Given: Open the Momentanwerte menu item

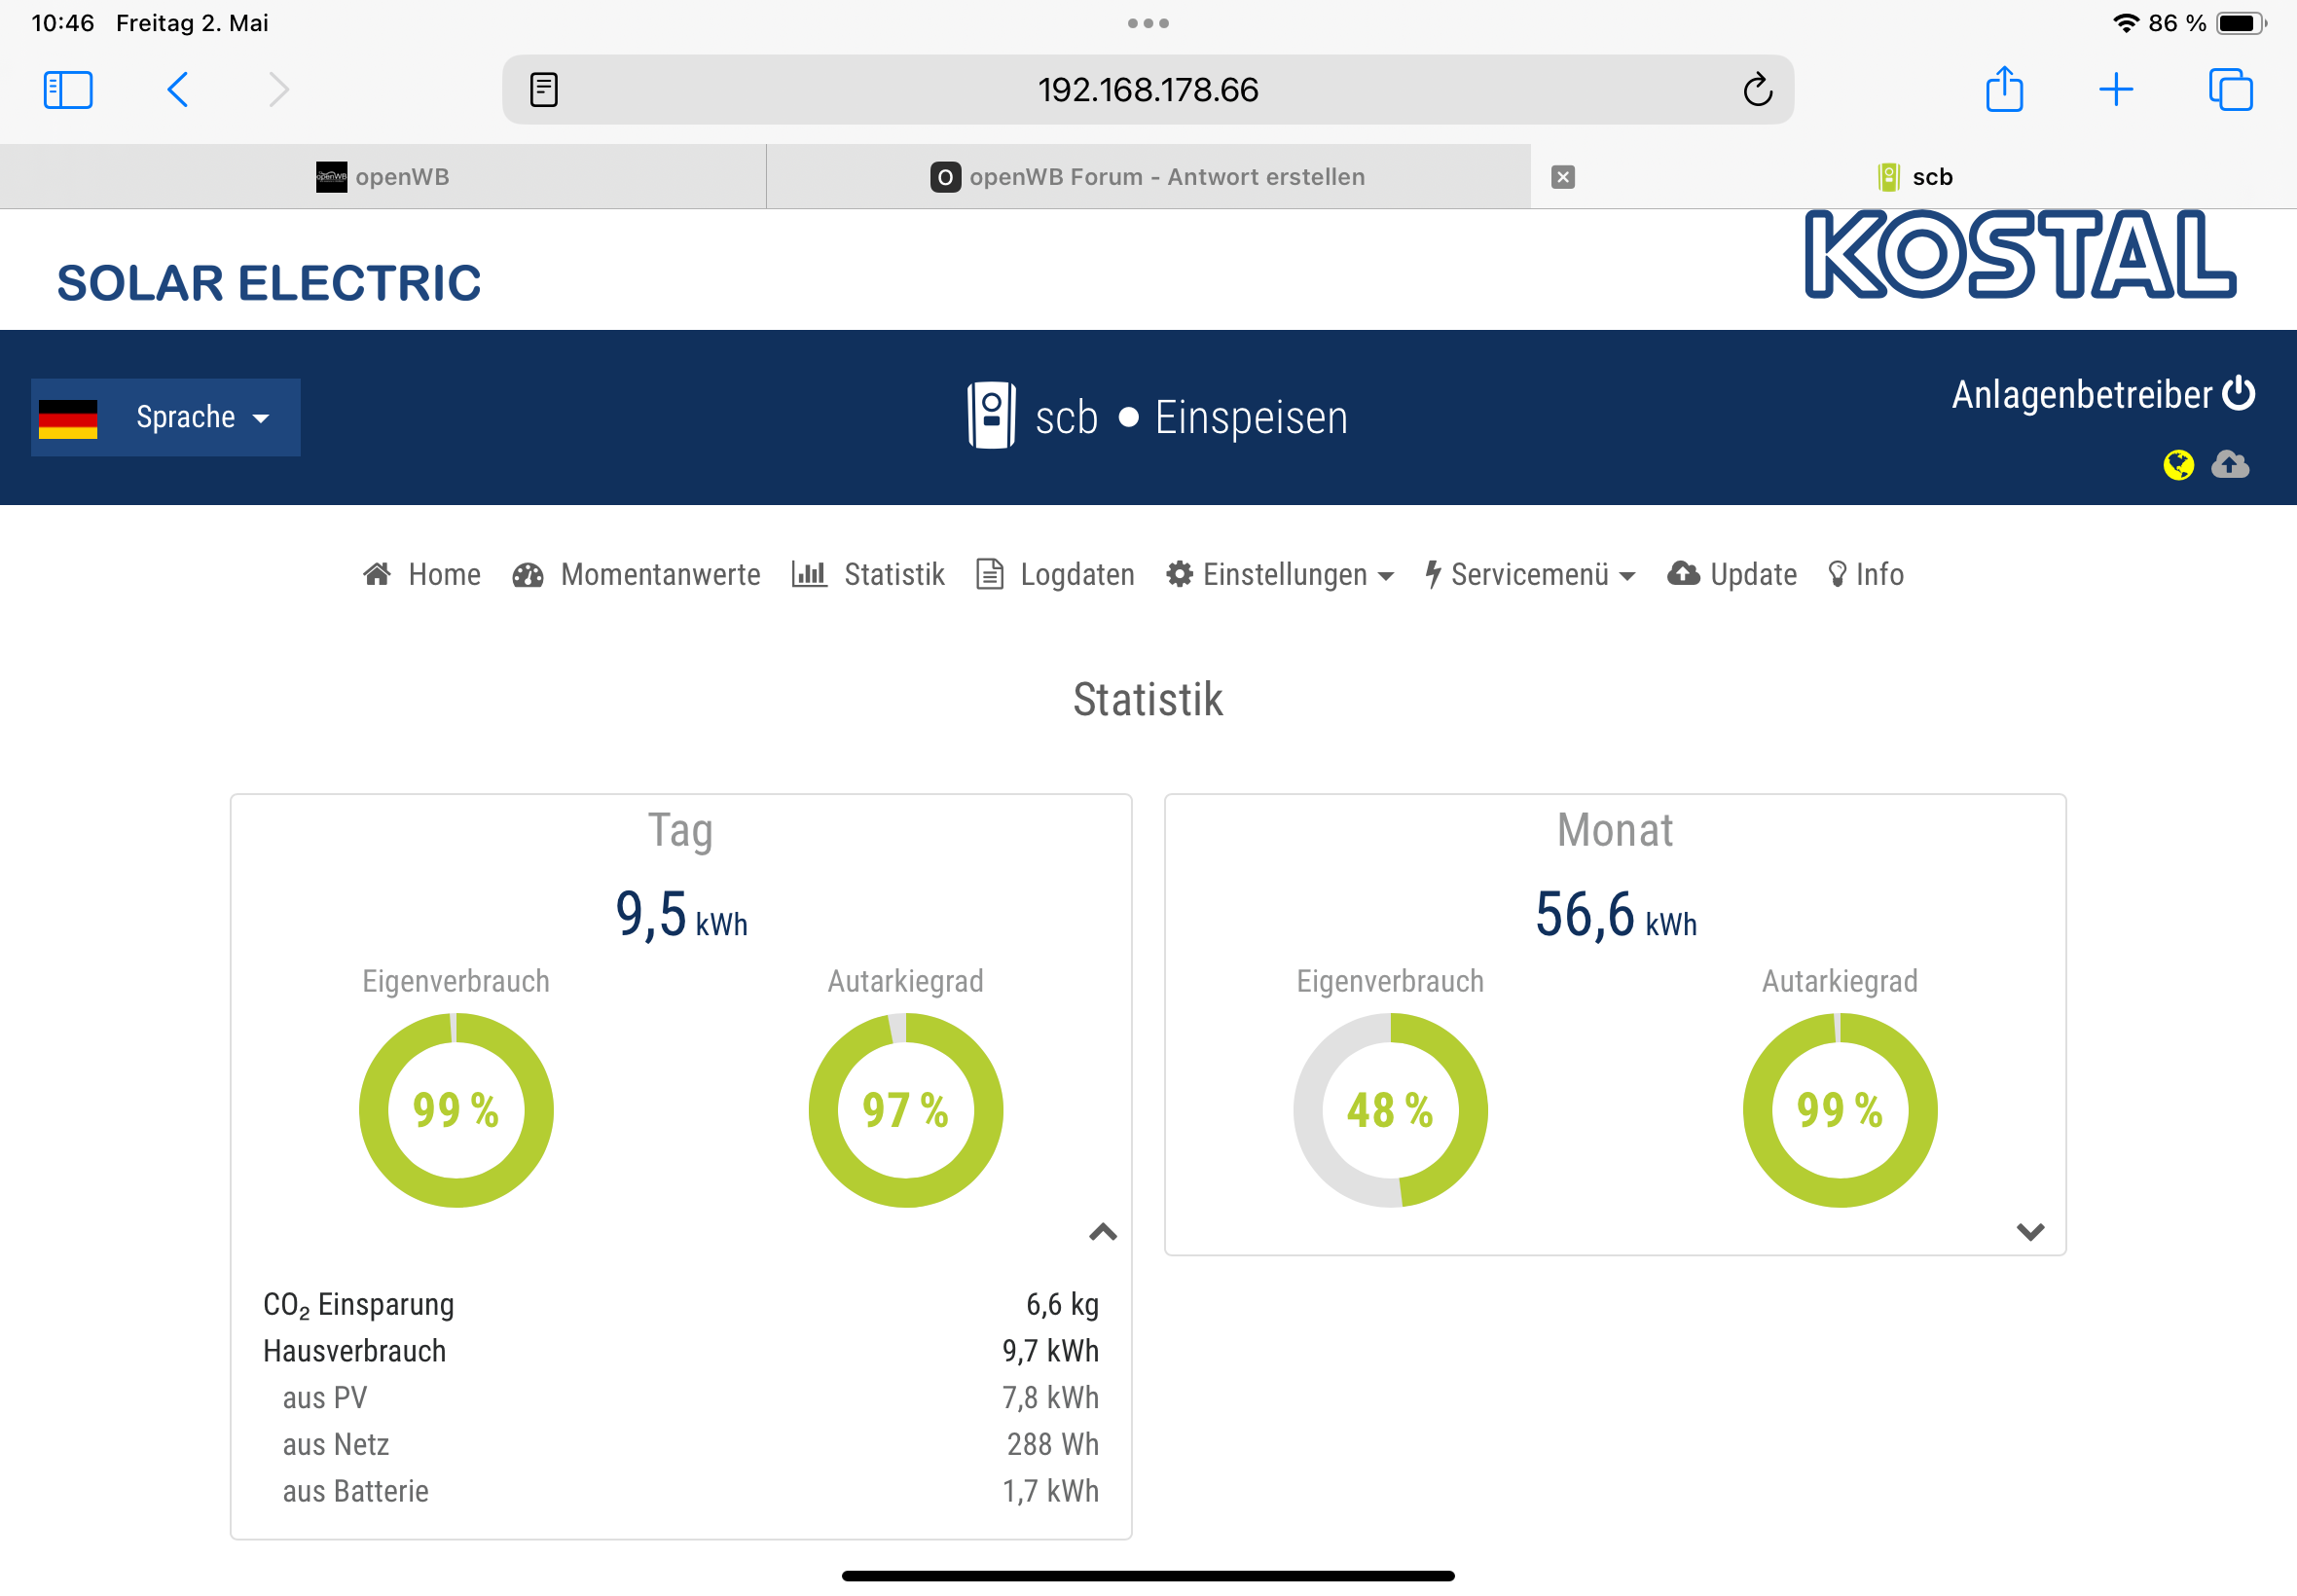Looking at the screenshot, I should (x=637, y=575).
